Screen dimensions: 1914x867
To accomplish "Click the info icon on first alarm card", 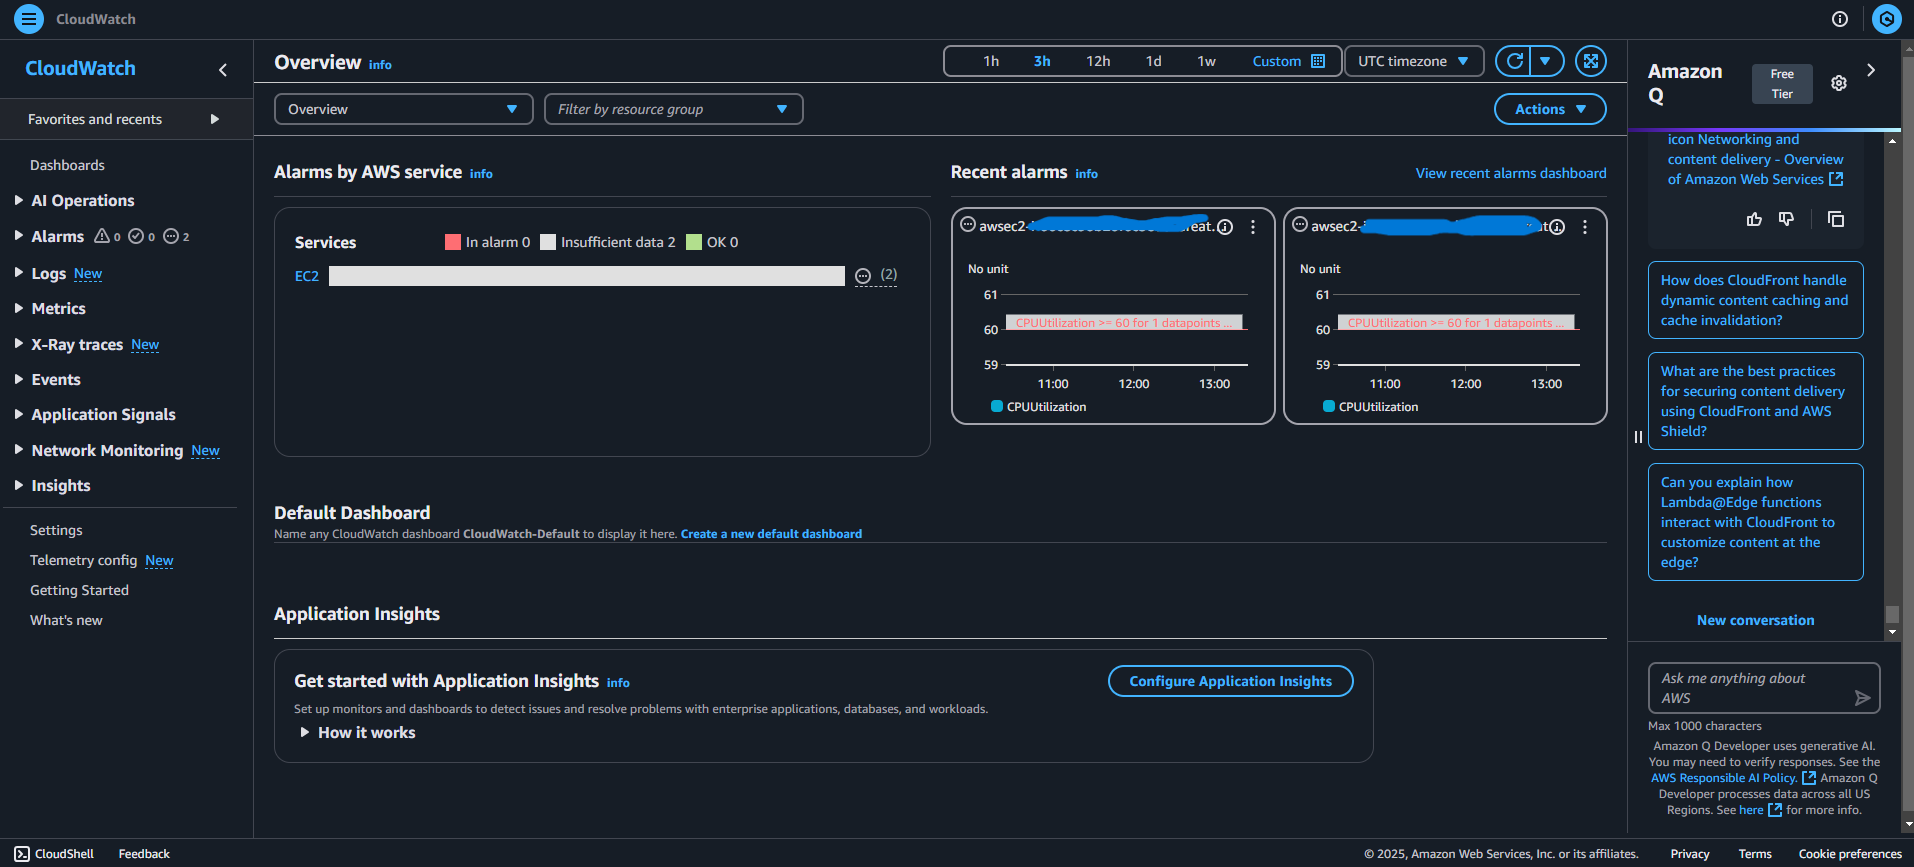I will (x=1225, y=227).
